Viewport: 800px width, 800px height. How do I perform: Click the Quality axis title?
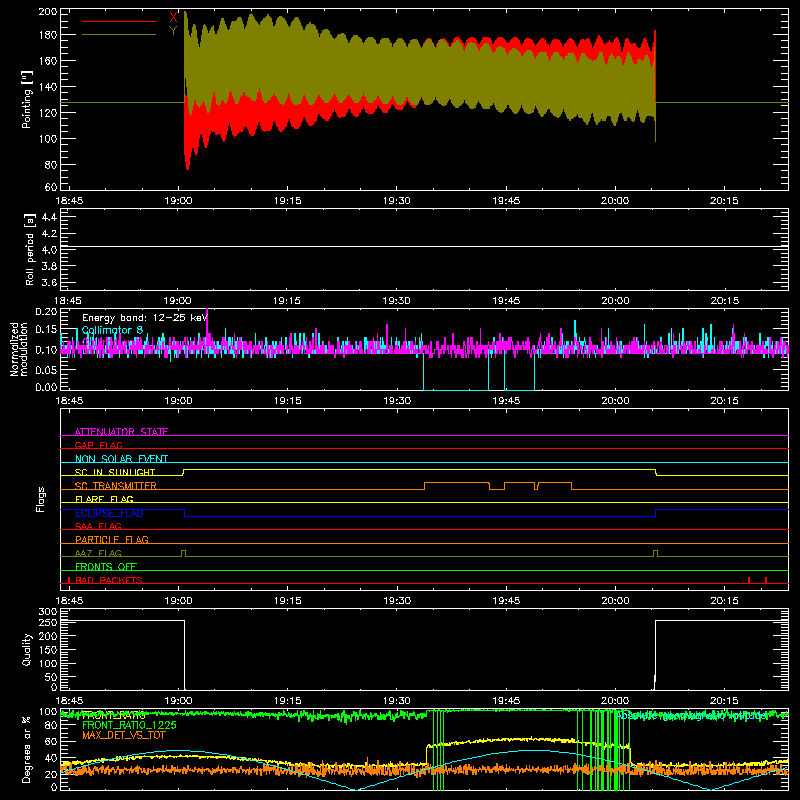coord(27,649)
